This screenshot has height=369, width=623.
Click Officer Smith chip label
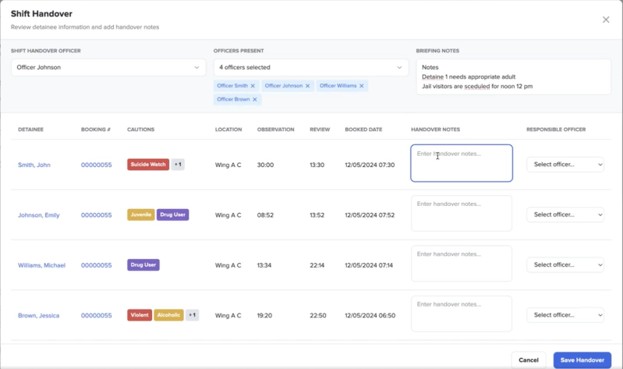[x=232, y=86]
